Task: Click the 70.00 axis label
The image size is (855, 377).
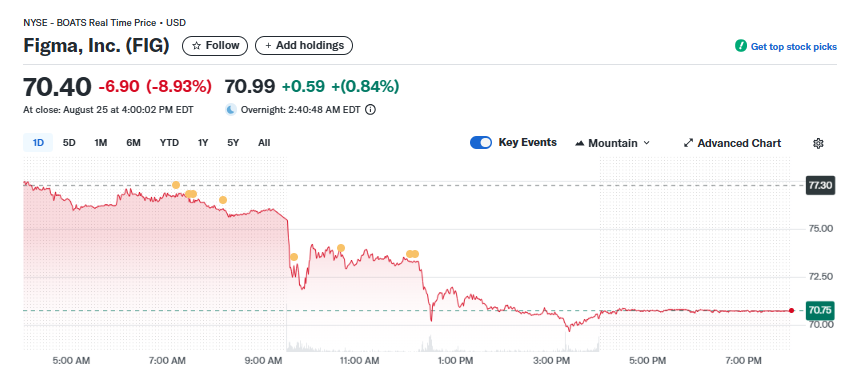Action: coord(820,325)
